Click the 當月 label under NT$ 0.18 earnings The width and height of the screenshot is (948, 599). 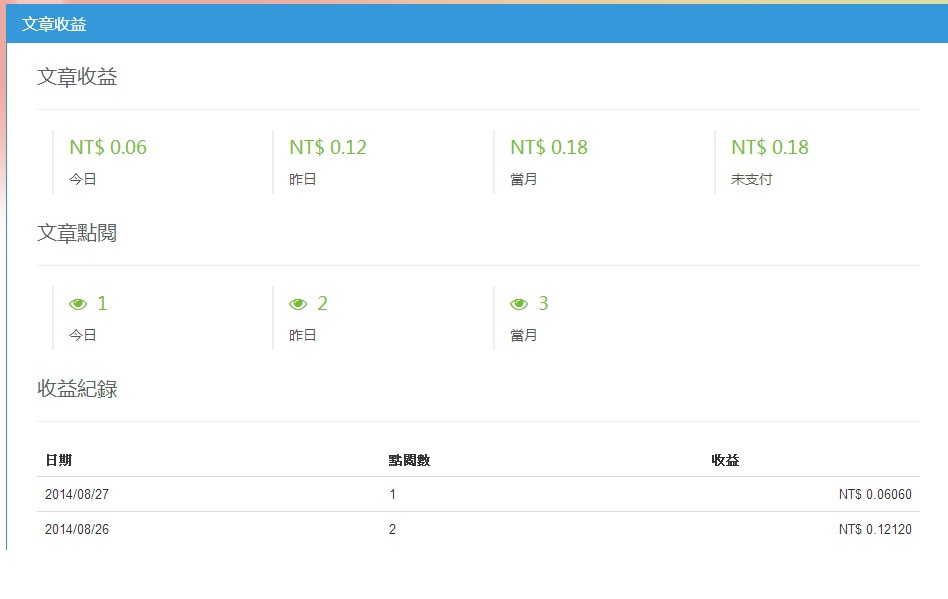pos(524,180)
